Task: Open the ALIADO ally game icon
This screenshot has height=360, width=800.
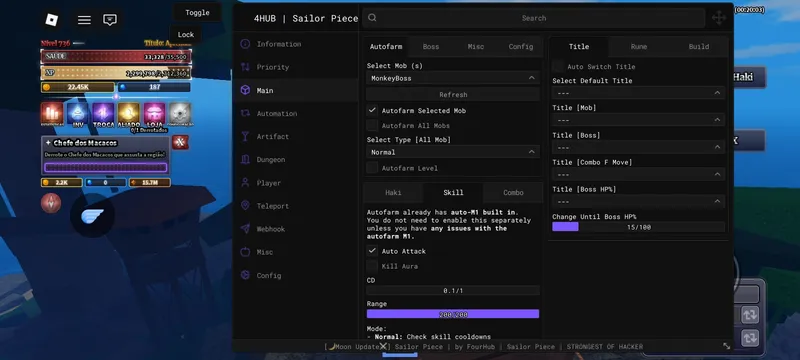Action: (129, 114)
